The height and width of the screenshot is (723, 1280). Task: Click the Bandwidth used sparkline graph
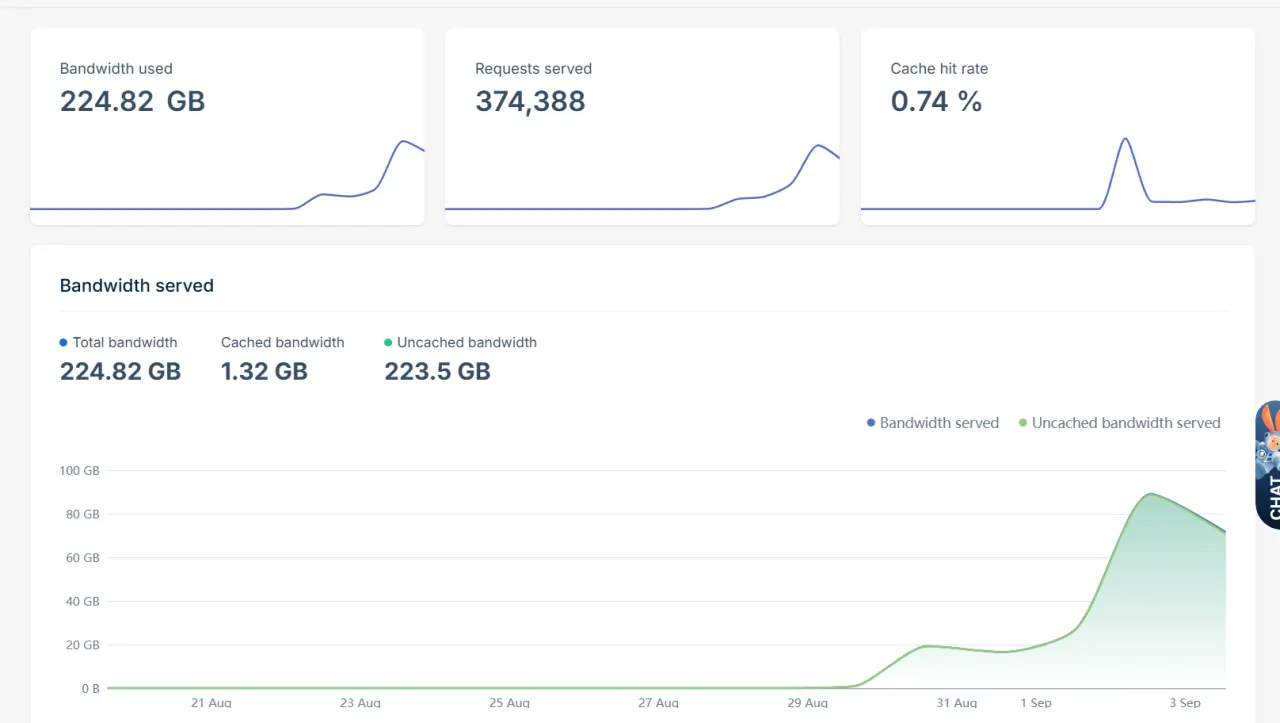pos(227,176)
